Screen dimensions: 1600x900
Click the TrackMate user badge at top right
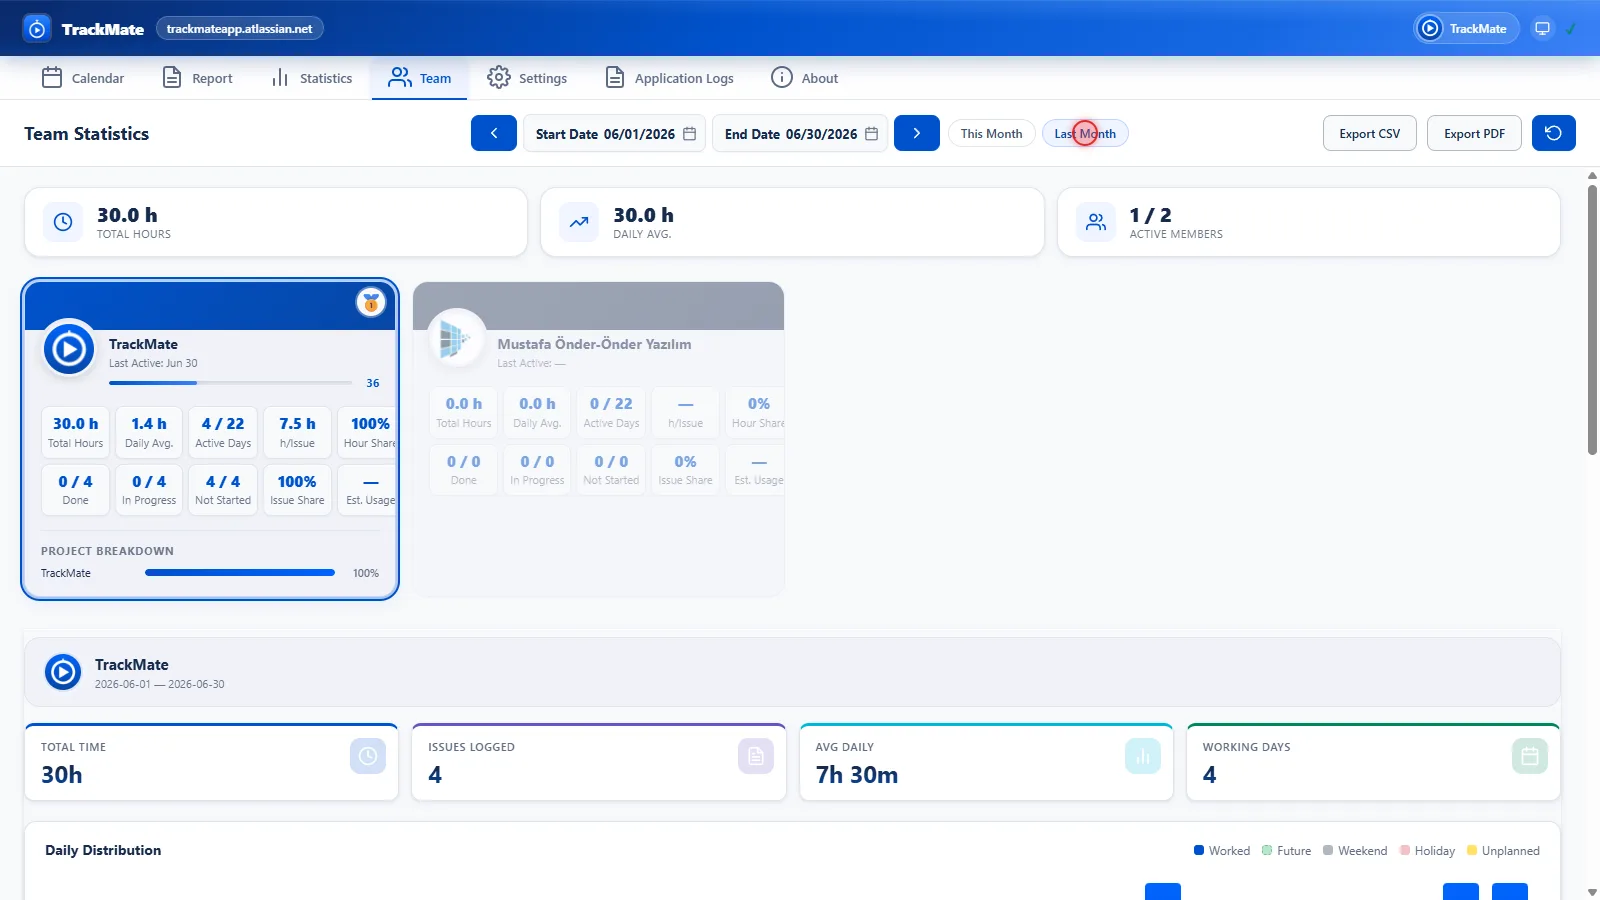[x=1466, y=29]
